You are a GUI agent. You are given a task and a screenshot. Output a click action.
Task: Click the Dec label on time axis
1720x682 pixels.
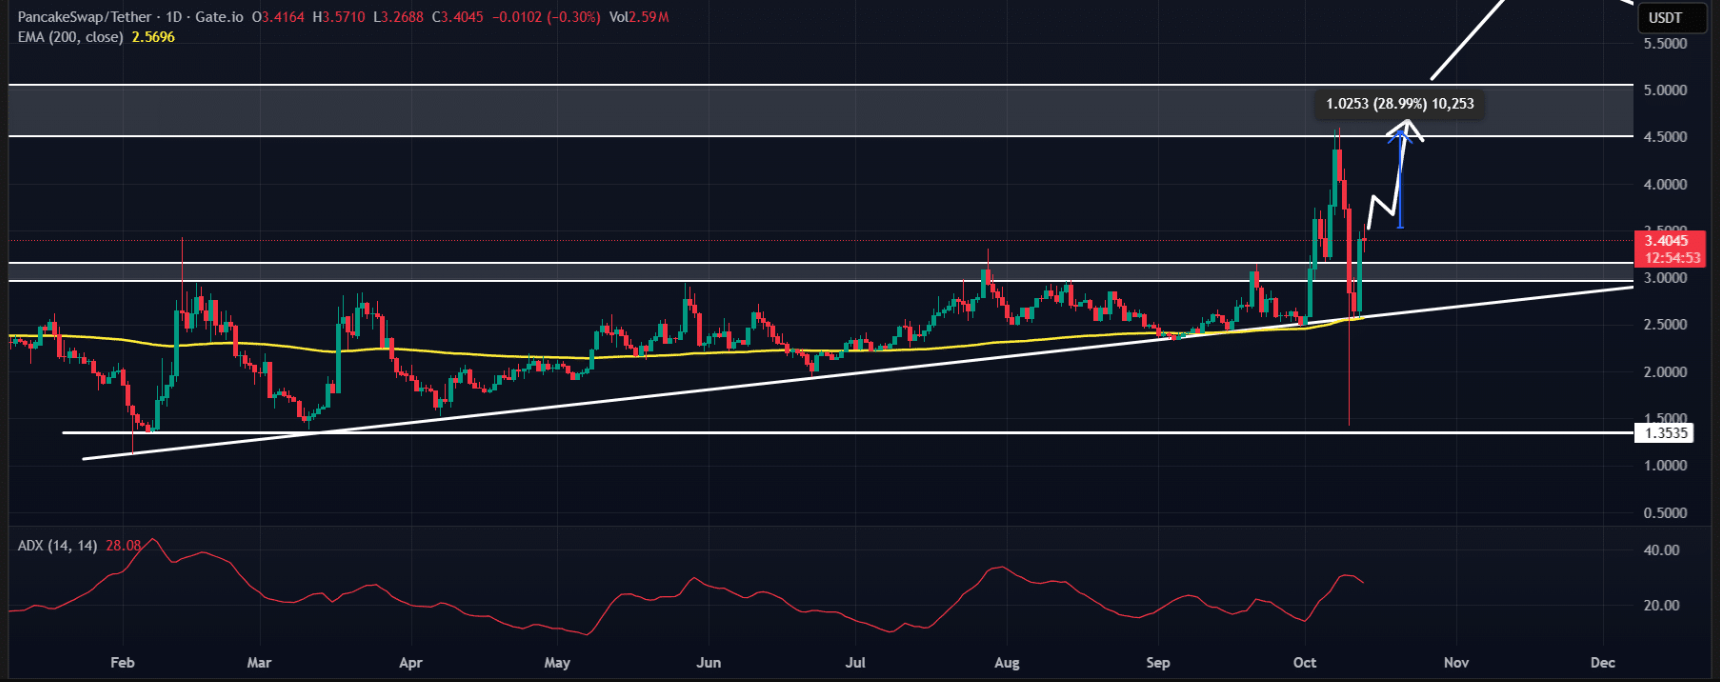point(1602,663)
